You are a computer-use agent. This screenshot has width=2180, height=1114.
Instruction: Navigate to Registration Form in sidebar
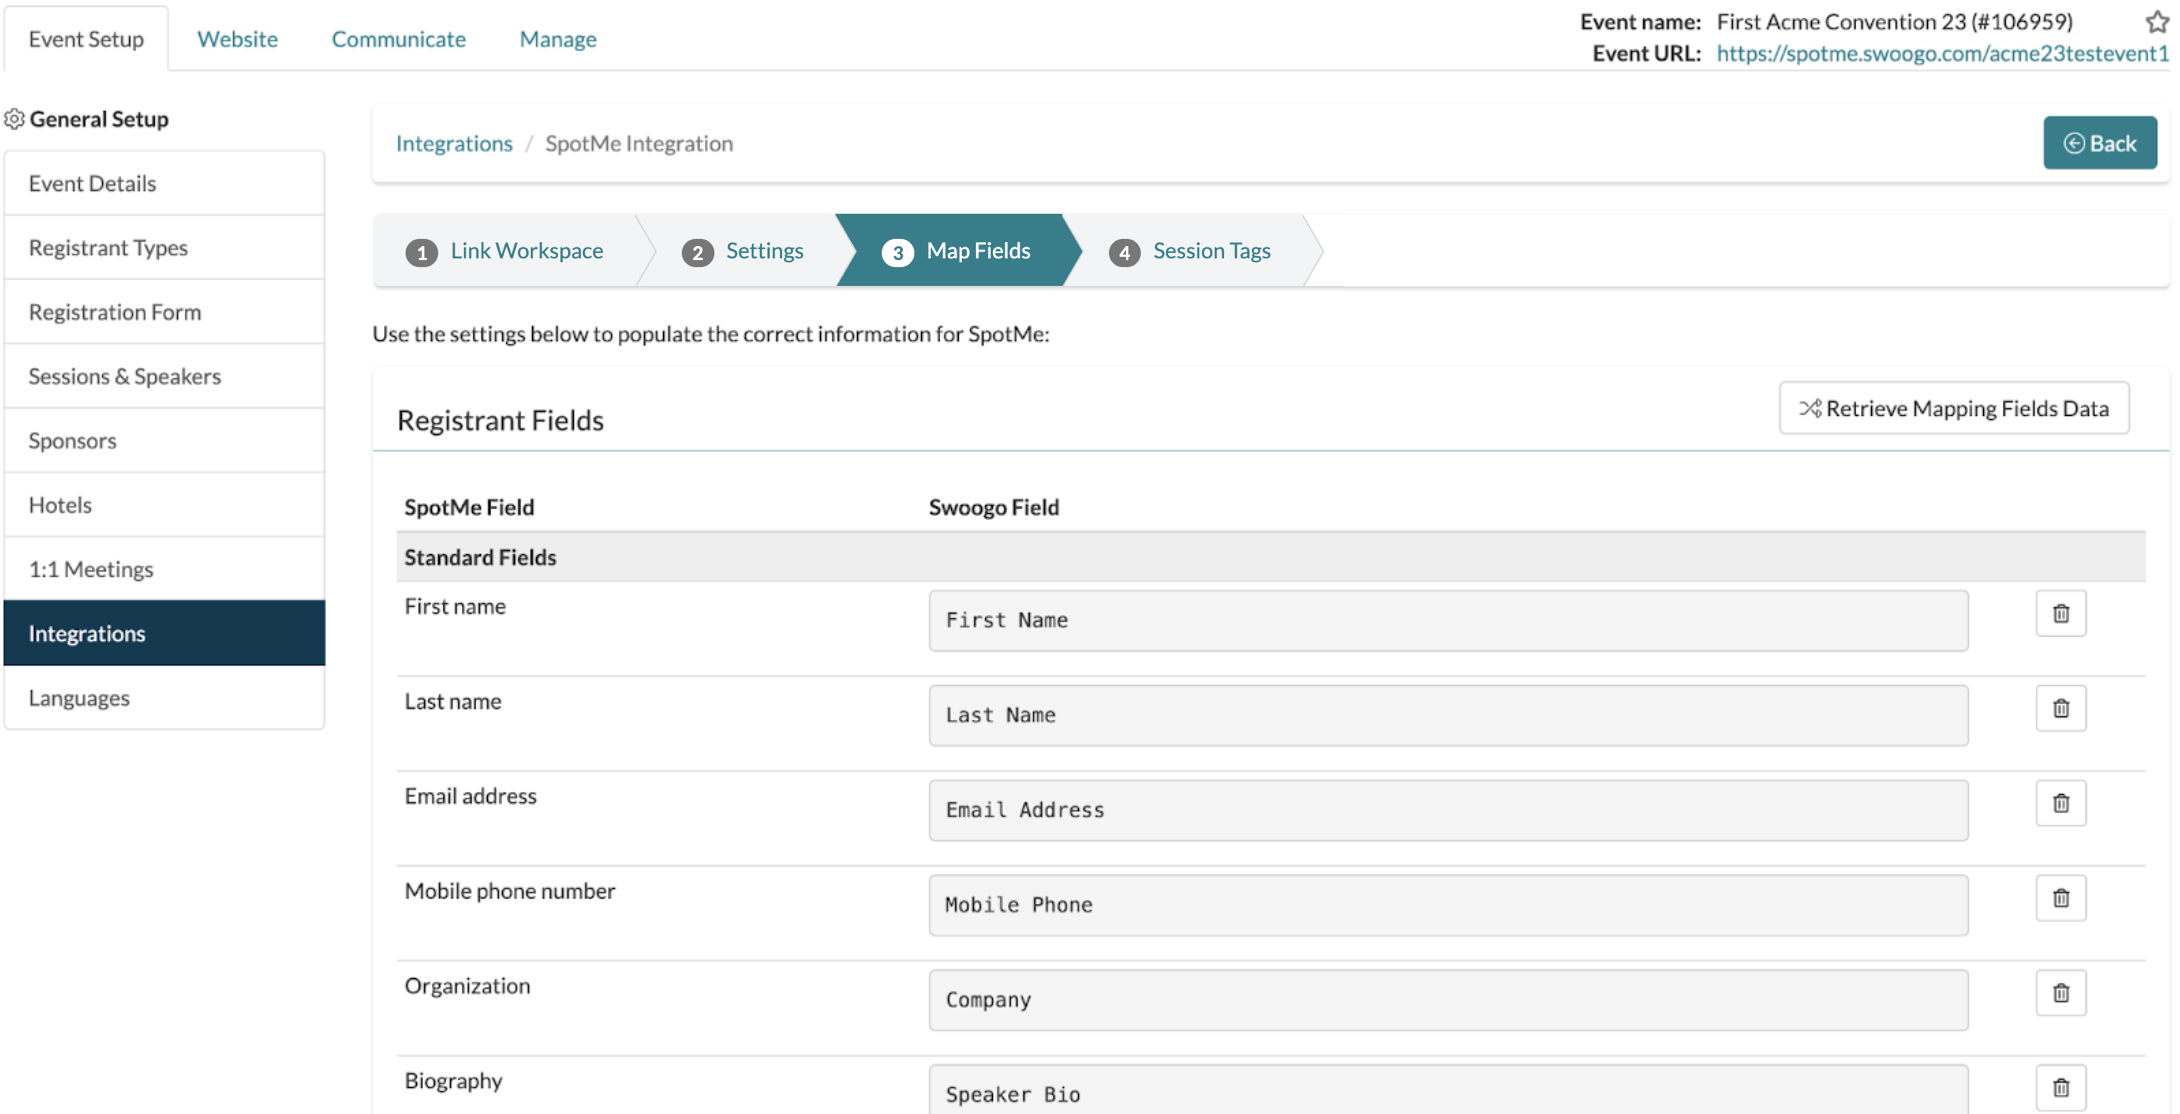[114, 311]
